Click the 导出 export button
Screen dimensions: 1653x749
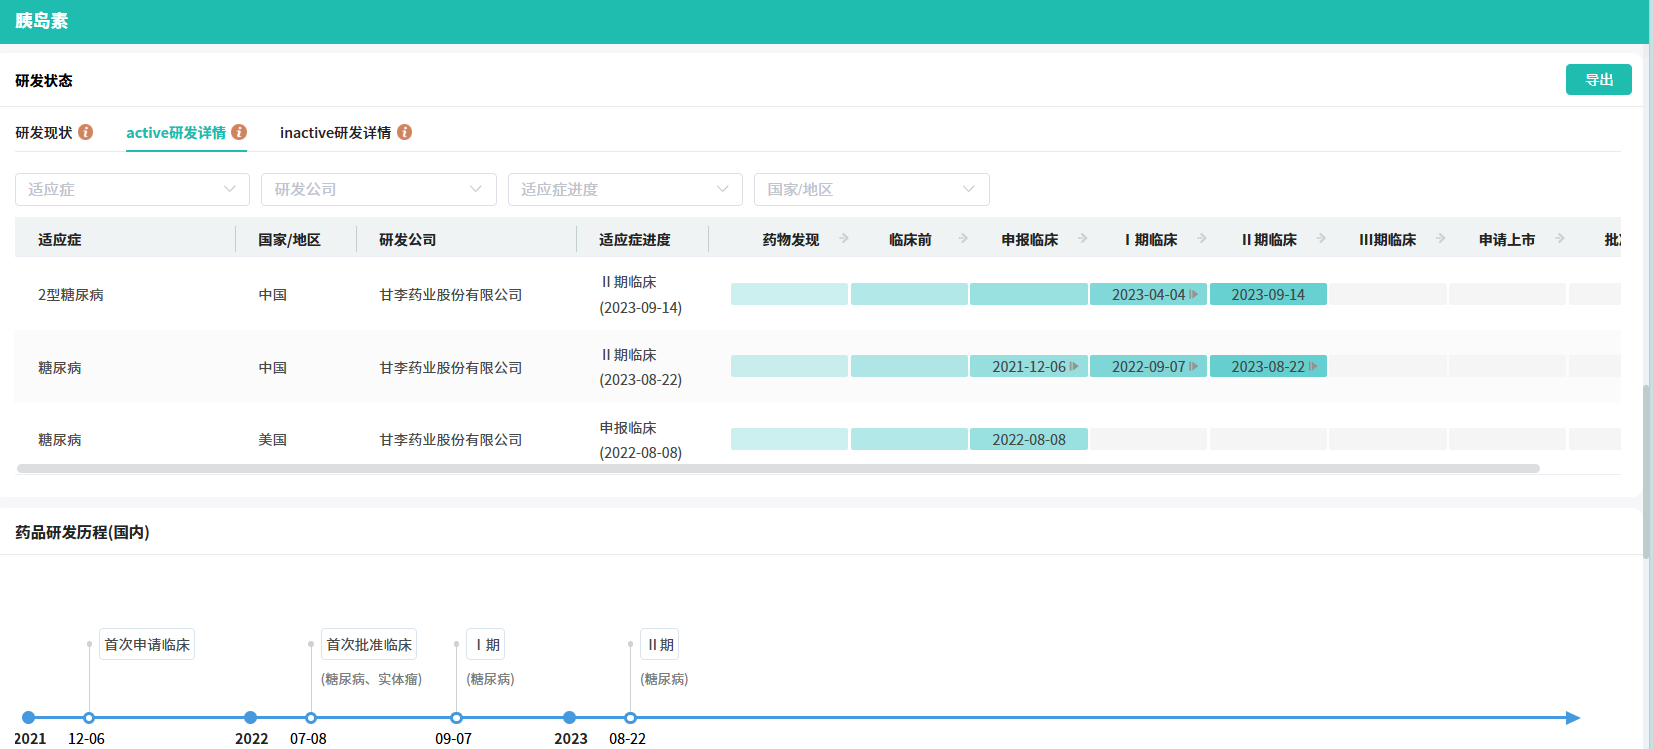[1598, 80]
